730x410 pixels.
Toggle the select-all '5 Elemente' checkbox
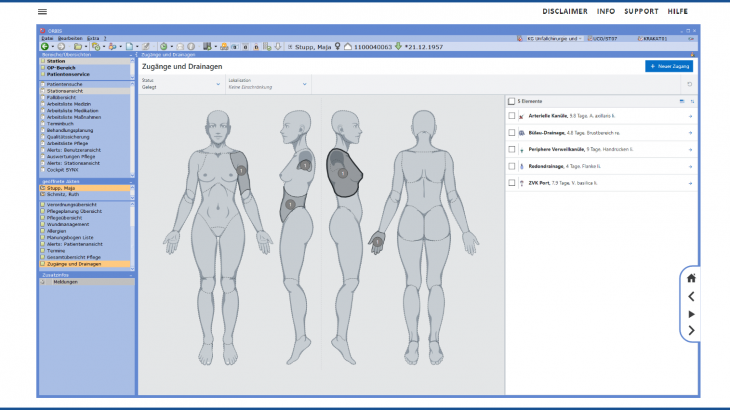tap(512, 101)
